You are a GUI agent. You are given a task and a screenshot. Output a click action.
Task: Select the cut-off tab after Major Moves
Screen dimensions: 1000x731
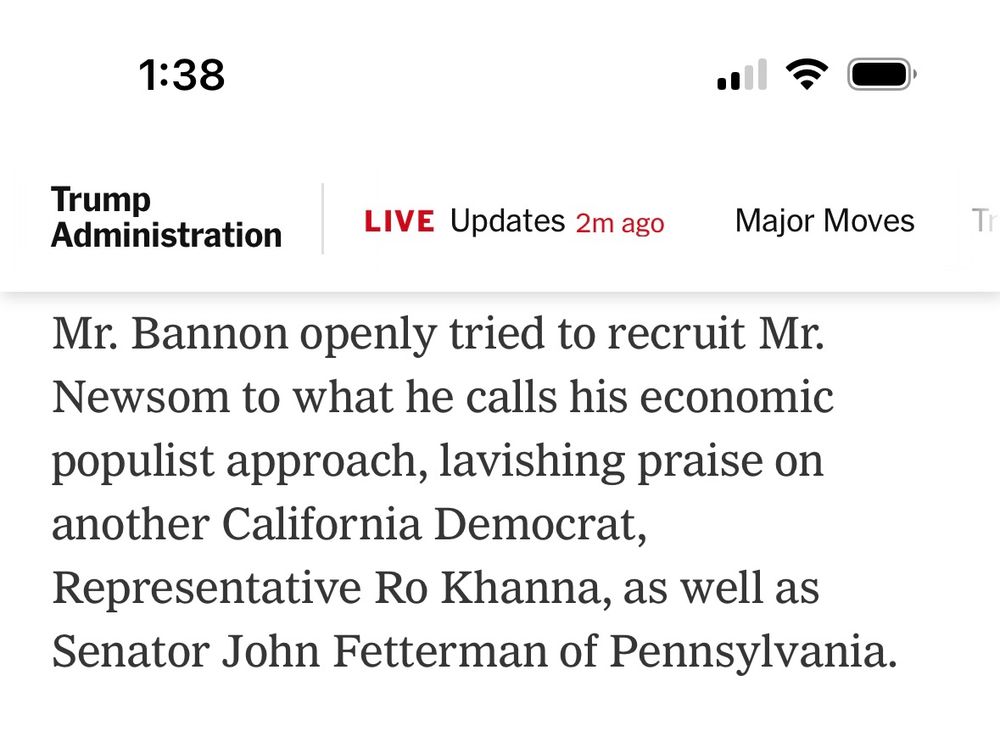pos(982,220)
